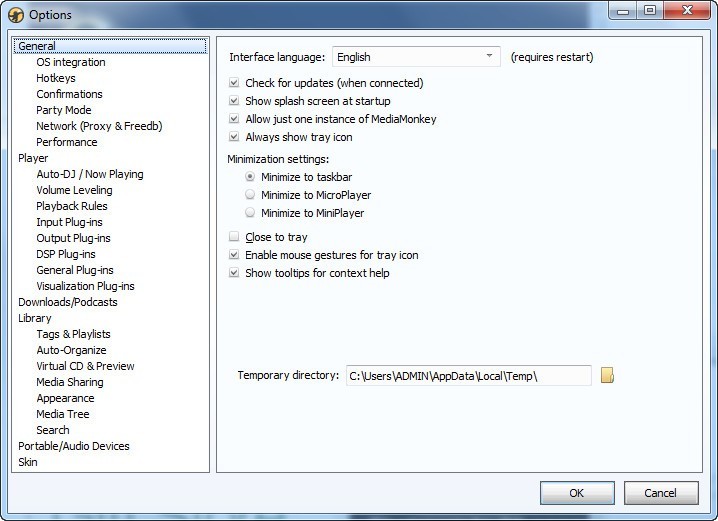
Task: Open Party Mode options
Action: (x=64, y=110)
